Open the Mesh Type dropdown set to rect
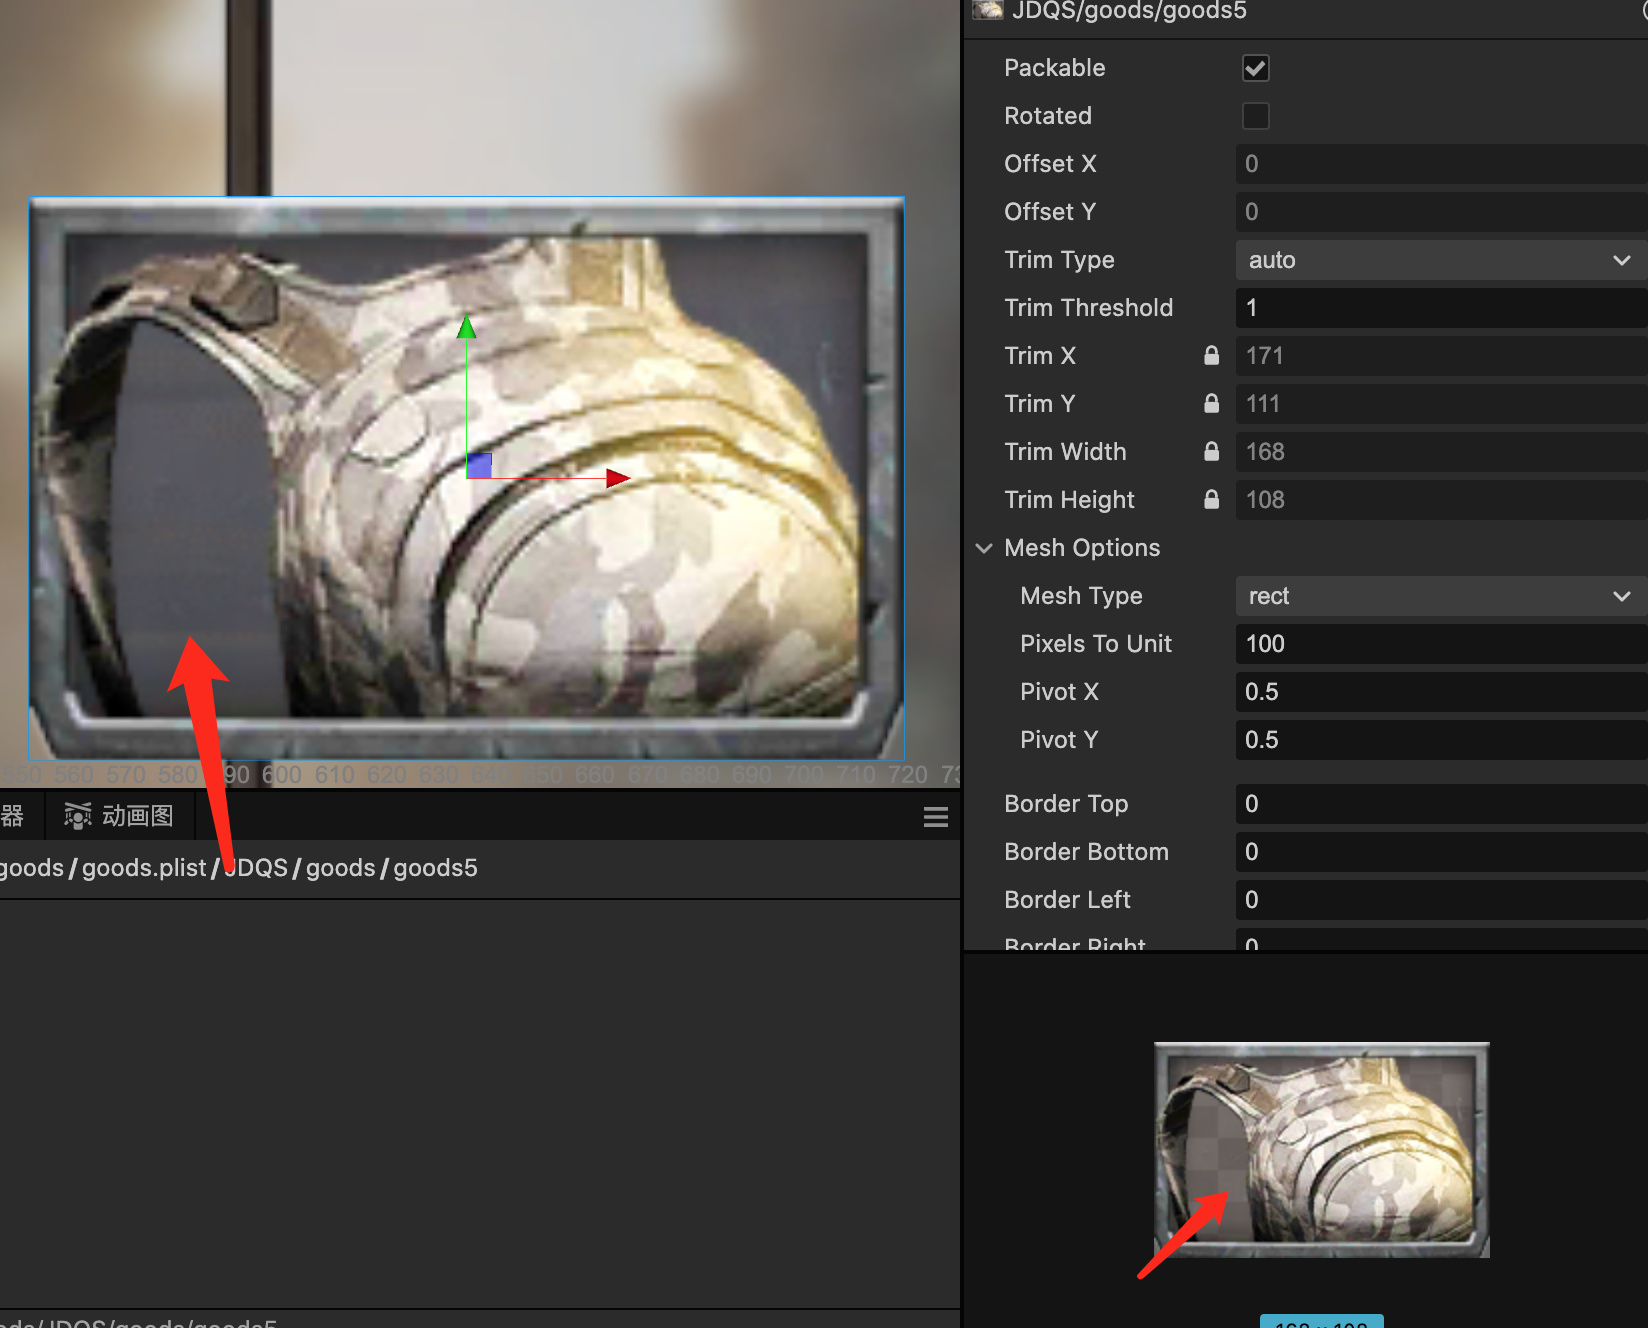Viewport: 1648px width, 1328px height. coord(1441,596)
